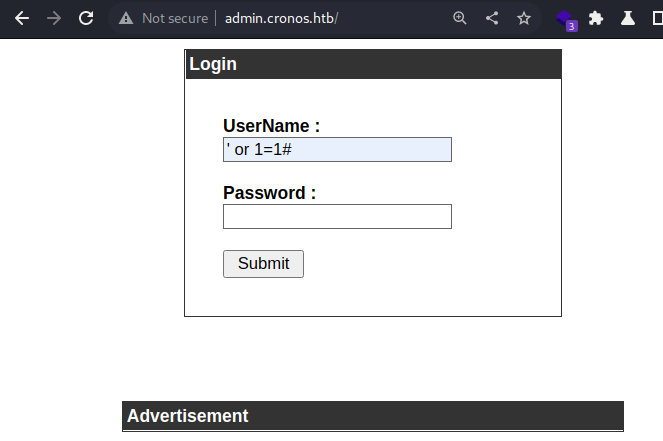Open the Extensions puzzle piece menu
The width and height of the screenshot is (663, 441).
tap(596, 18)
